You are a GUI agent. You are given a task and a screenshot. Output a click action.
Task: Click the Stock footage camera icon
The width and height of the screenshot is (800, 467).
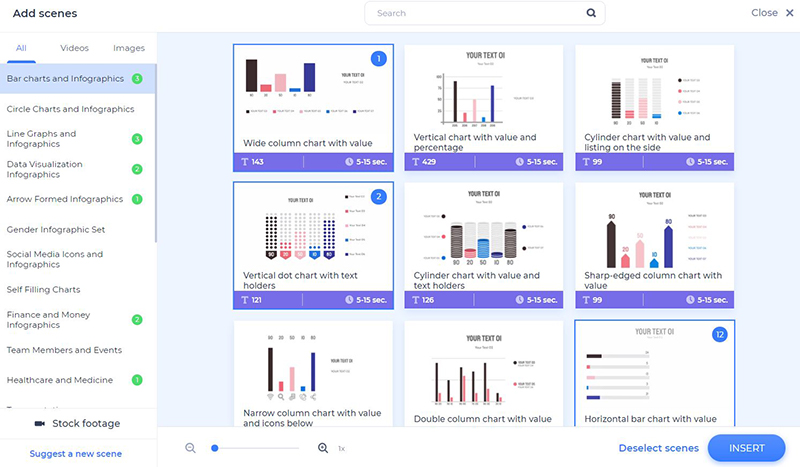pyautogui.click(x=39, y=424)
